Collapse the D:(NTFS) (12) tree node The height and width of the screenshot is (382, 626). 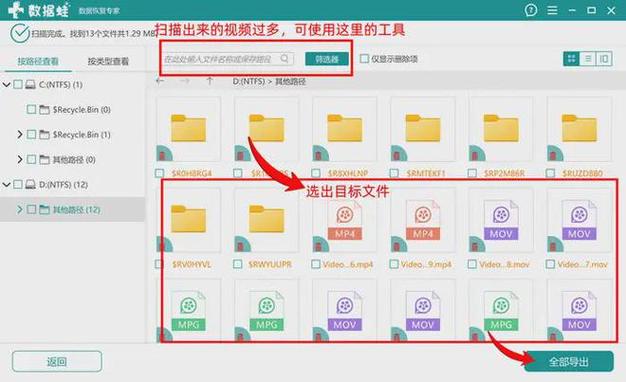(x=6, y=184)
